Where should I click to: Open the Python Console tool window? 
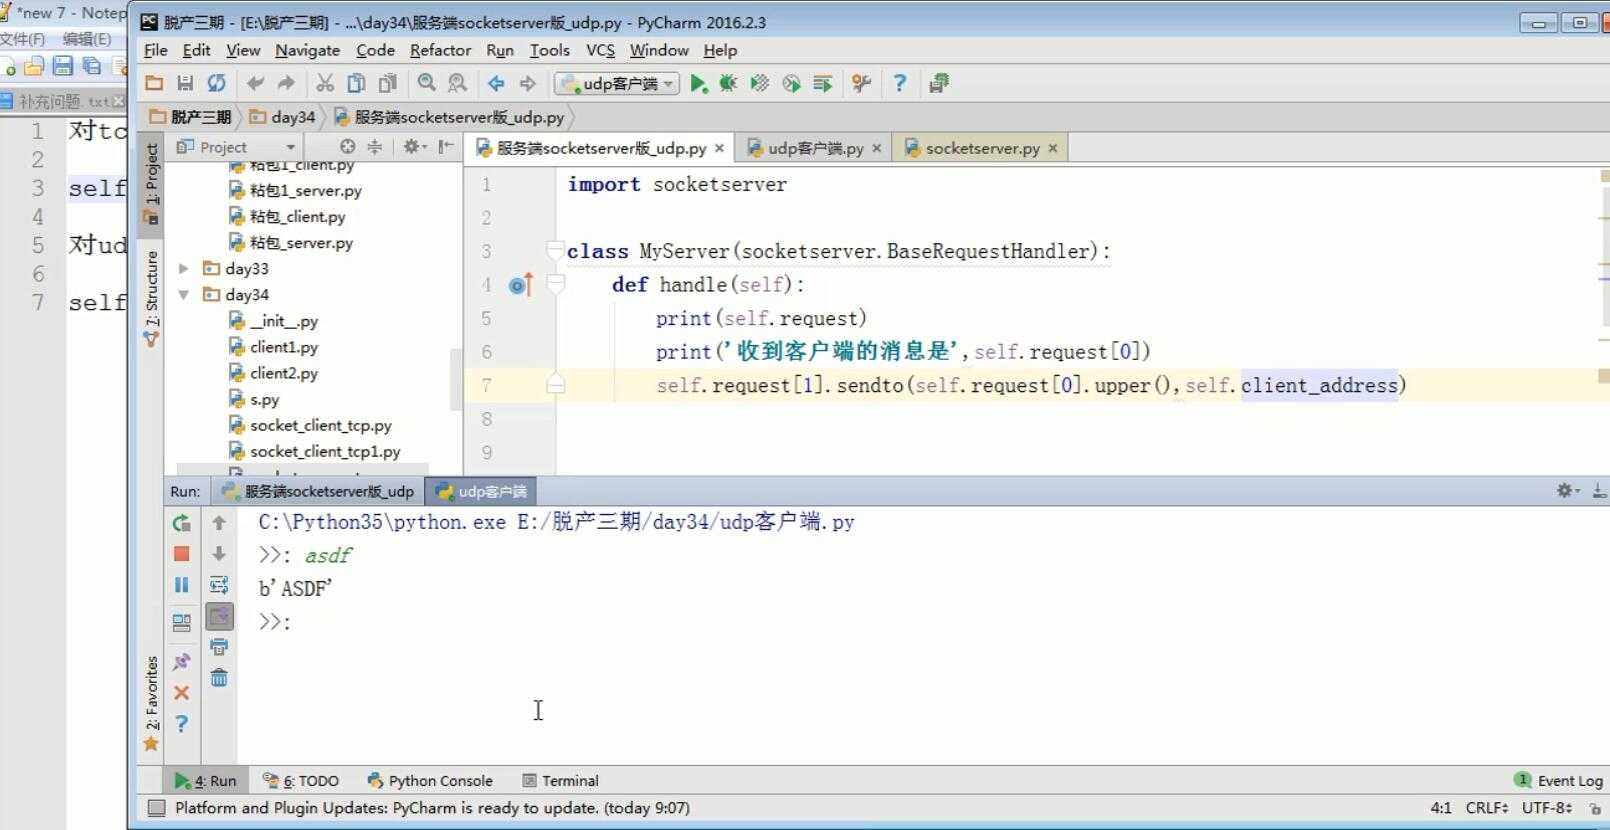[430, 781]
